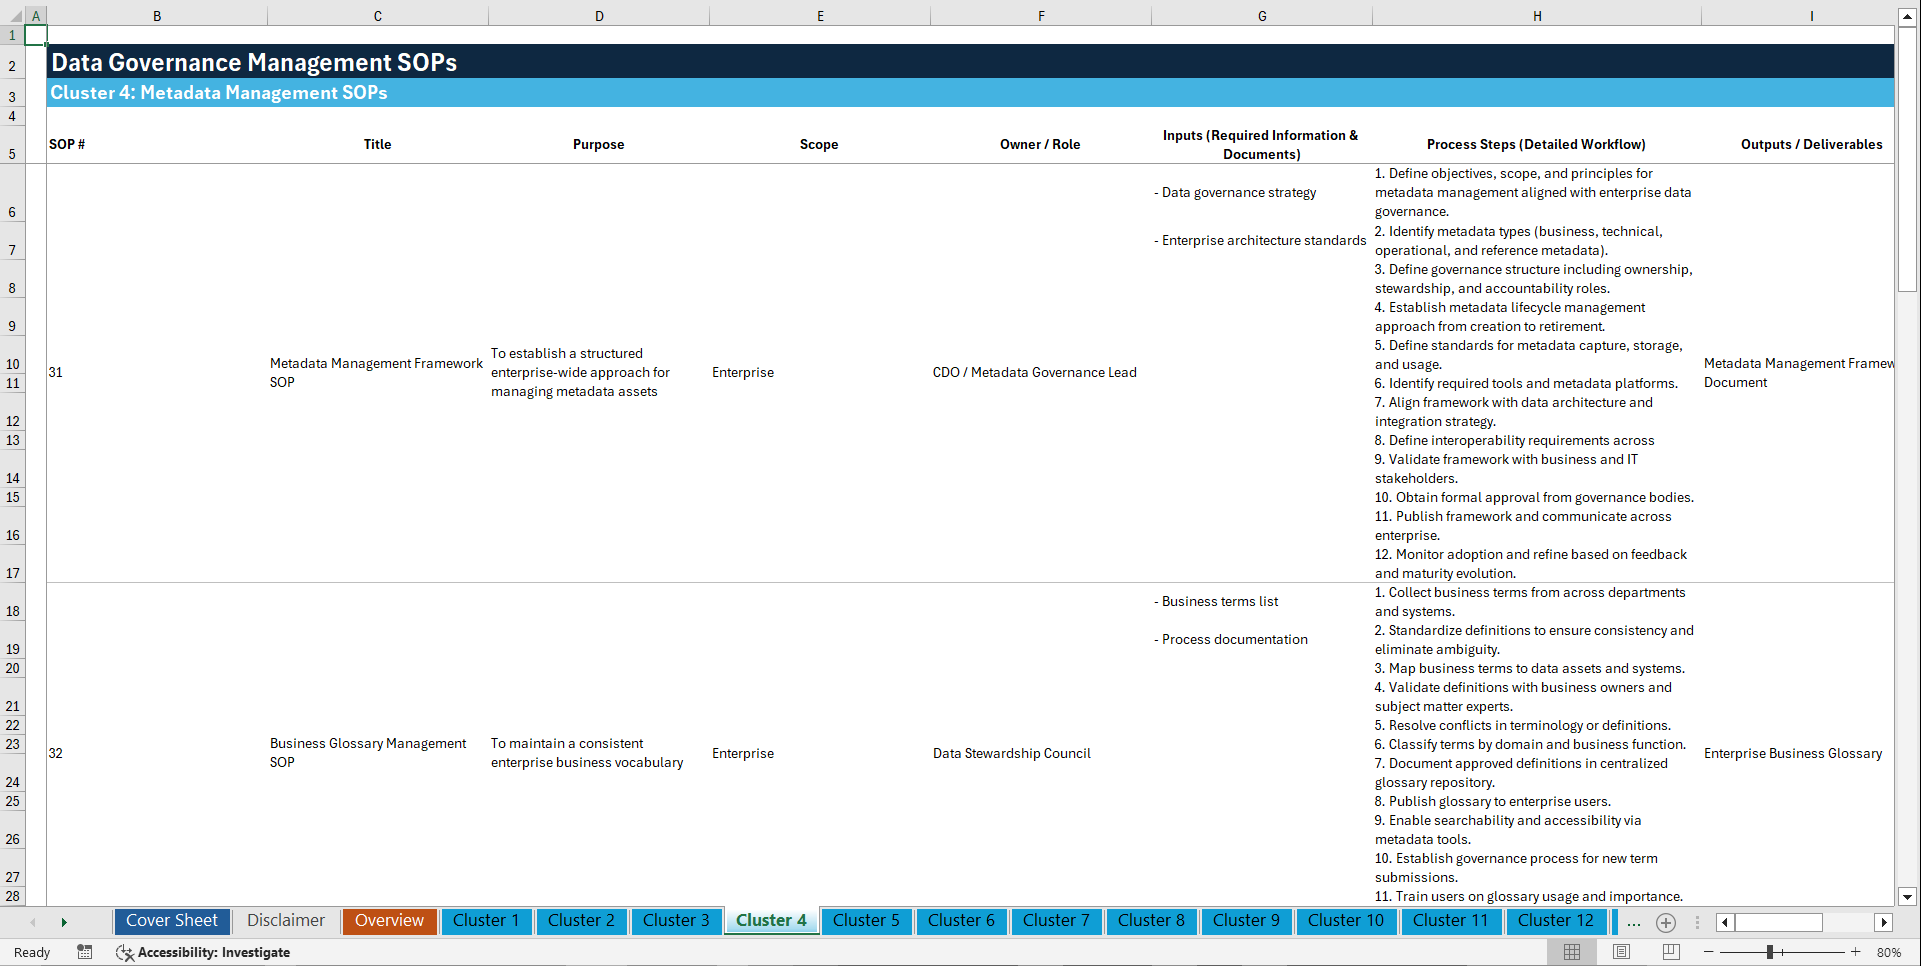Screen dimensions: 1921x966
Task: Switch to the Cluster 6 sheet
Action: [961, 921]
